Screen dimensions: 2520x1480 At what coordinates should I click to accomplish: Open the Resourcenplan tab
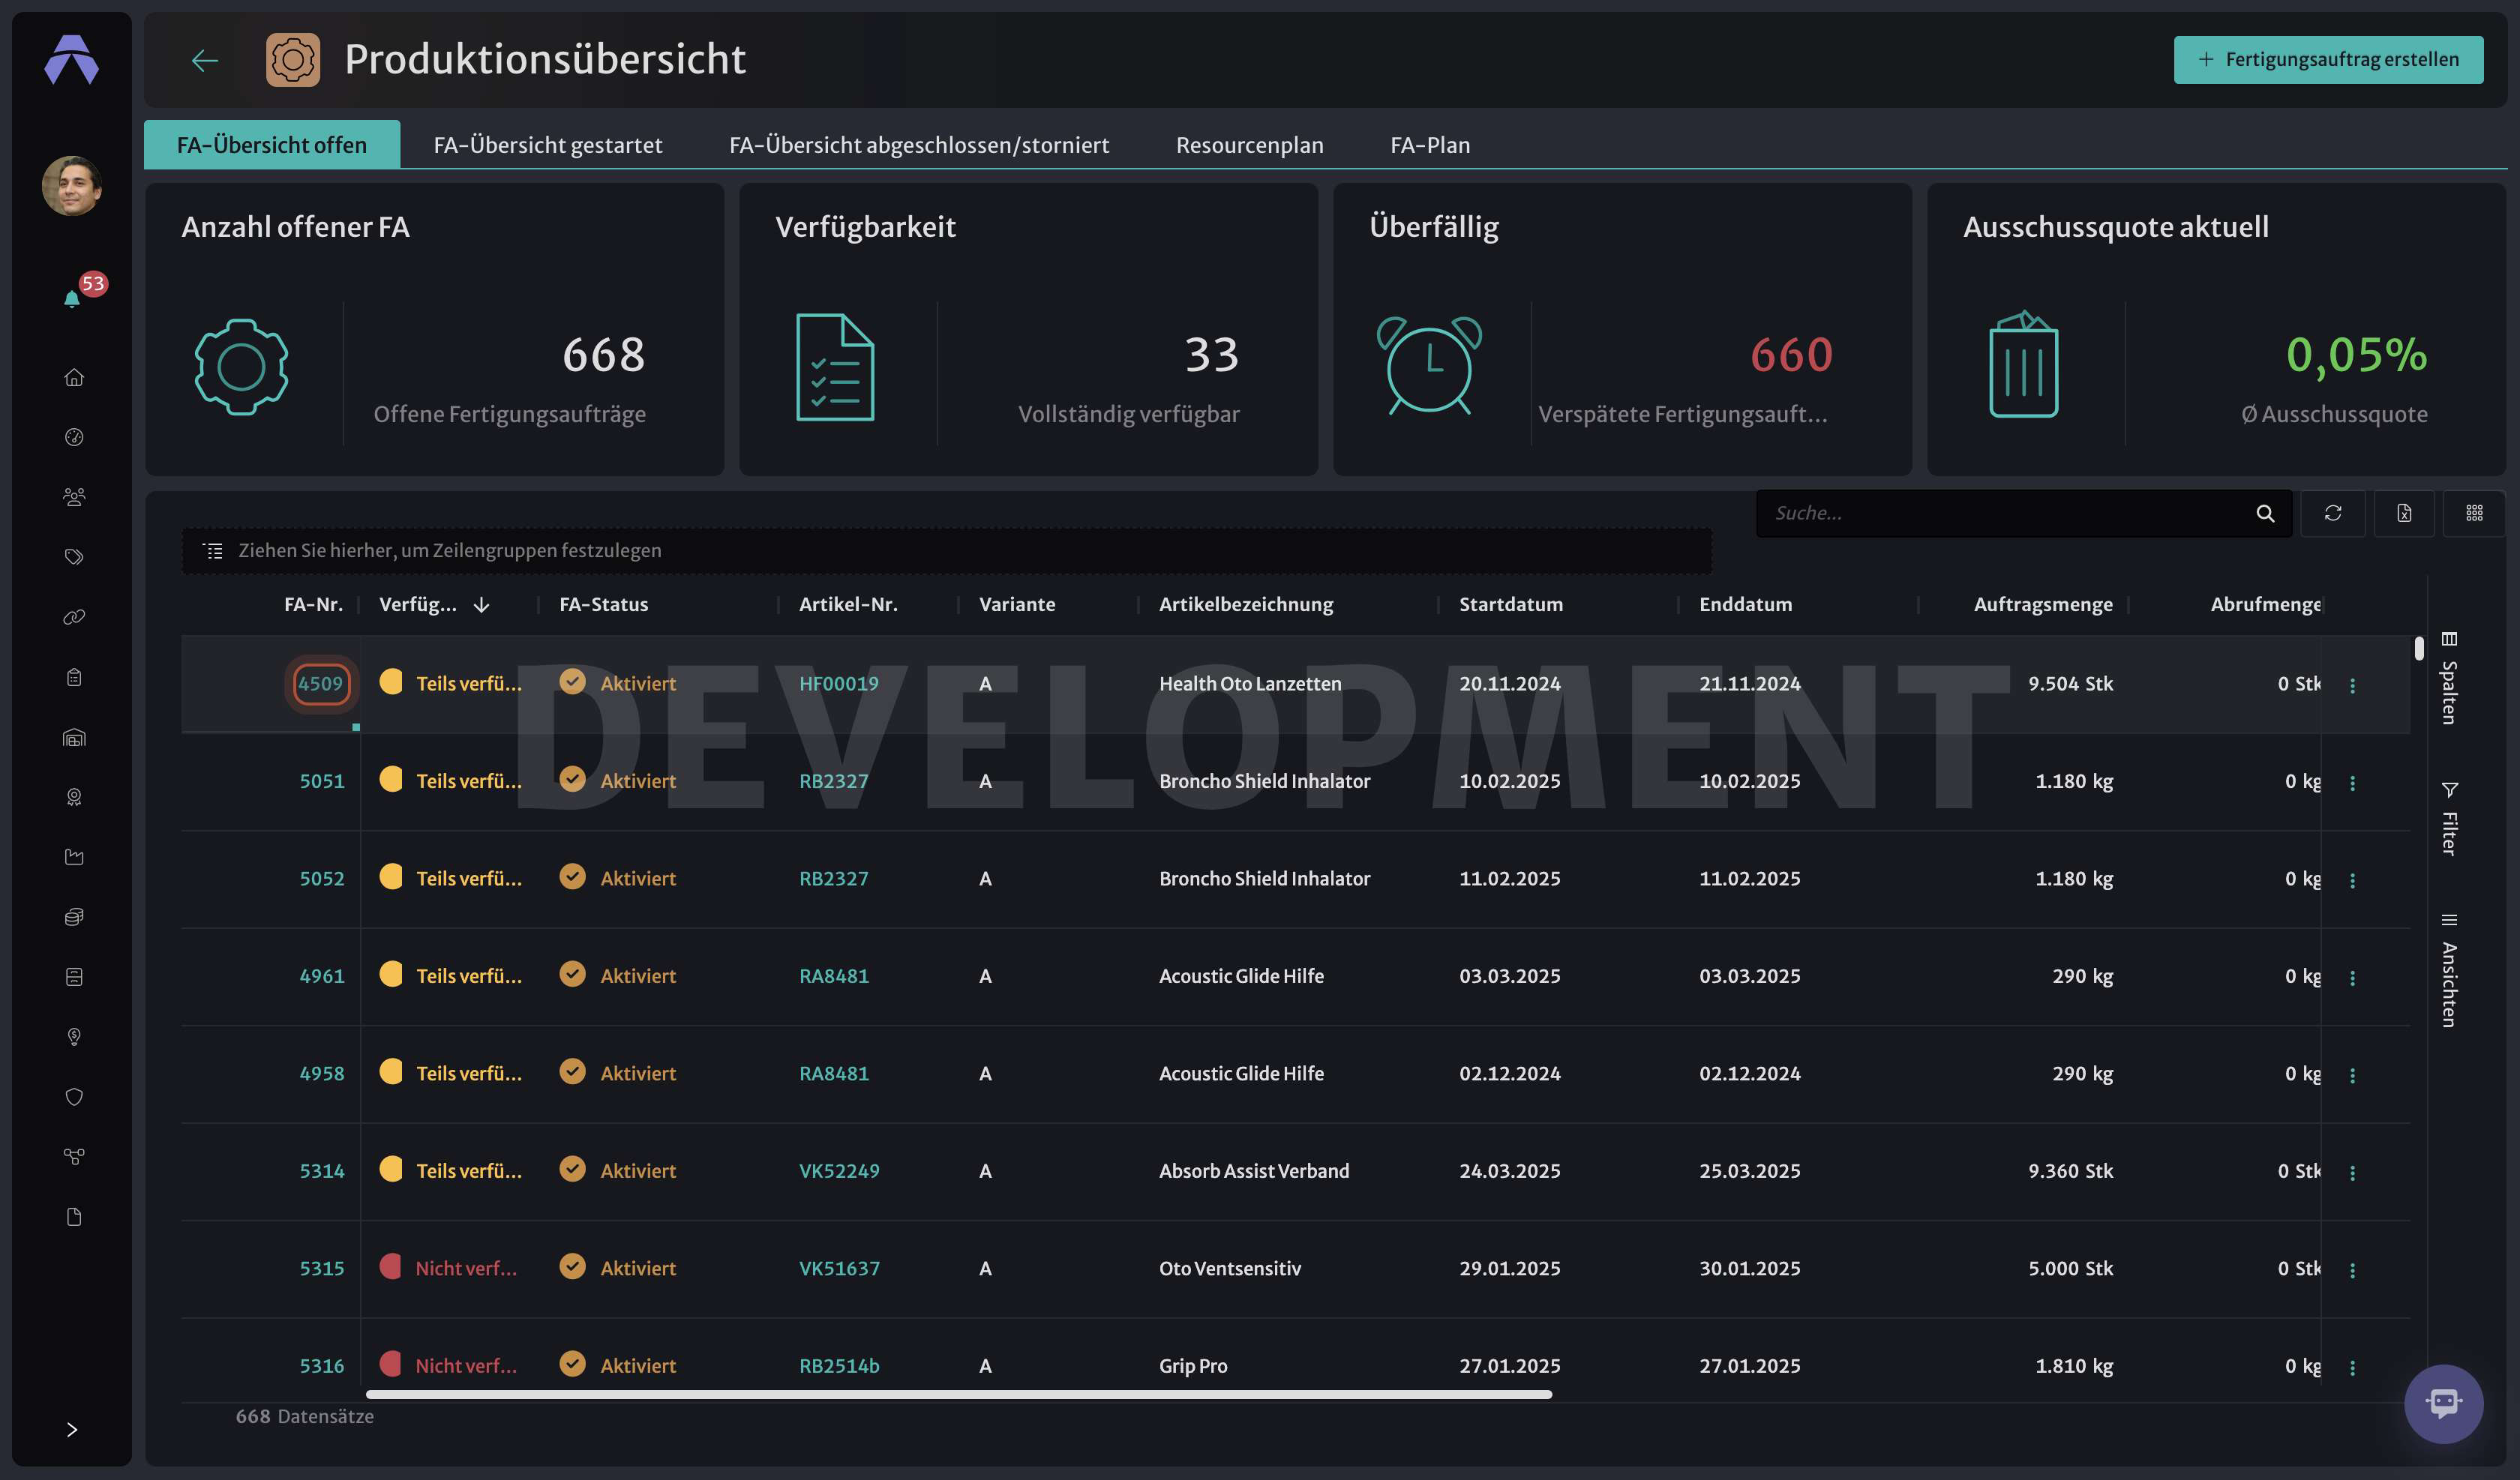[1249, 145]
